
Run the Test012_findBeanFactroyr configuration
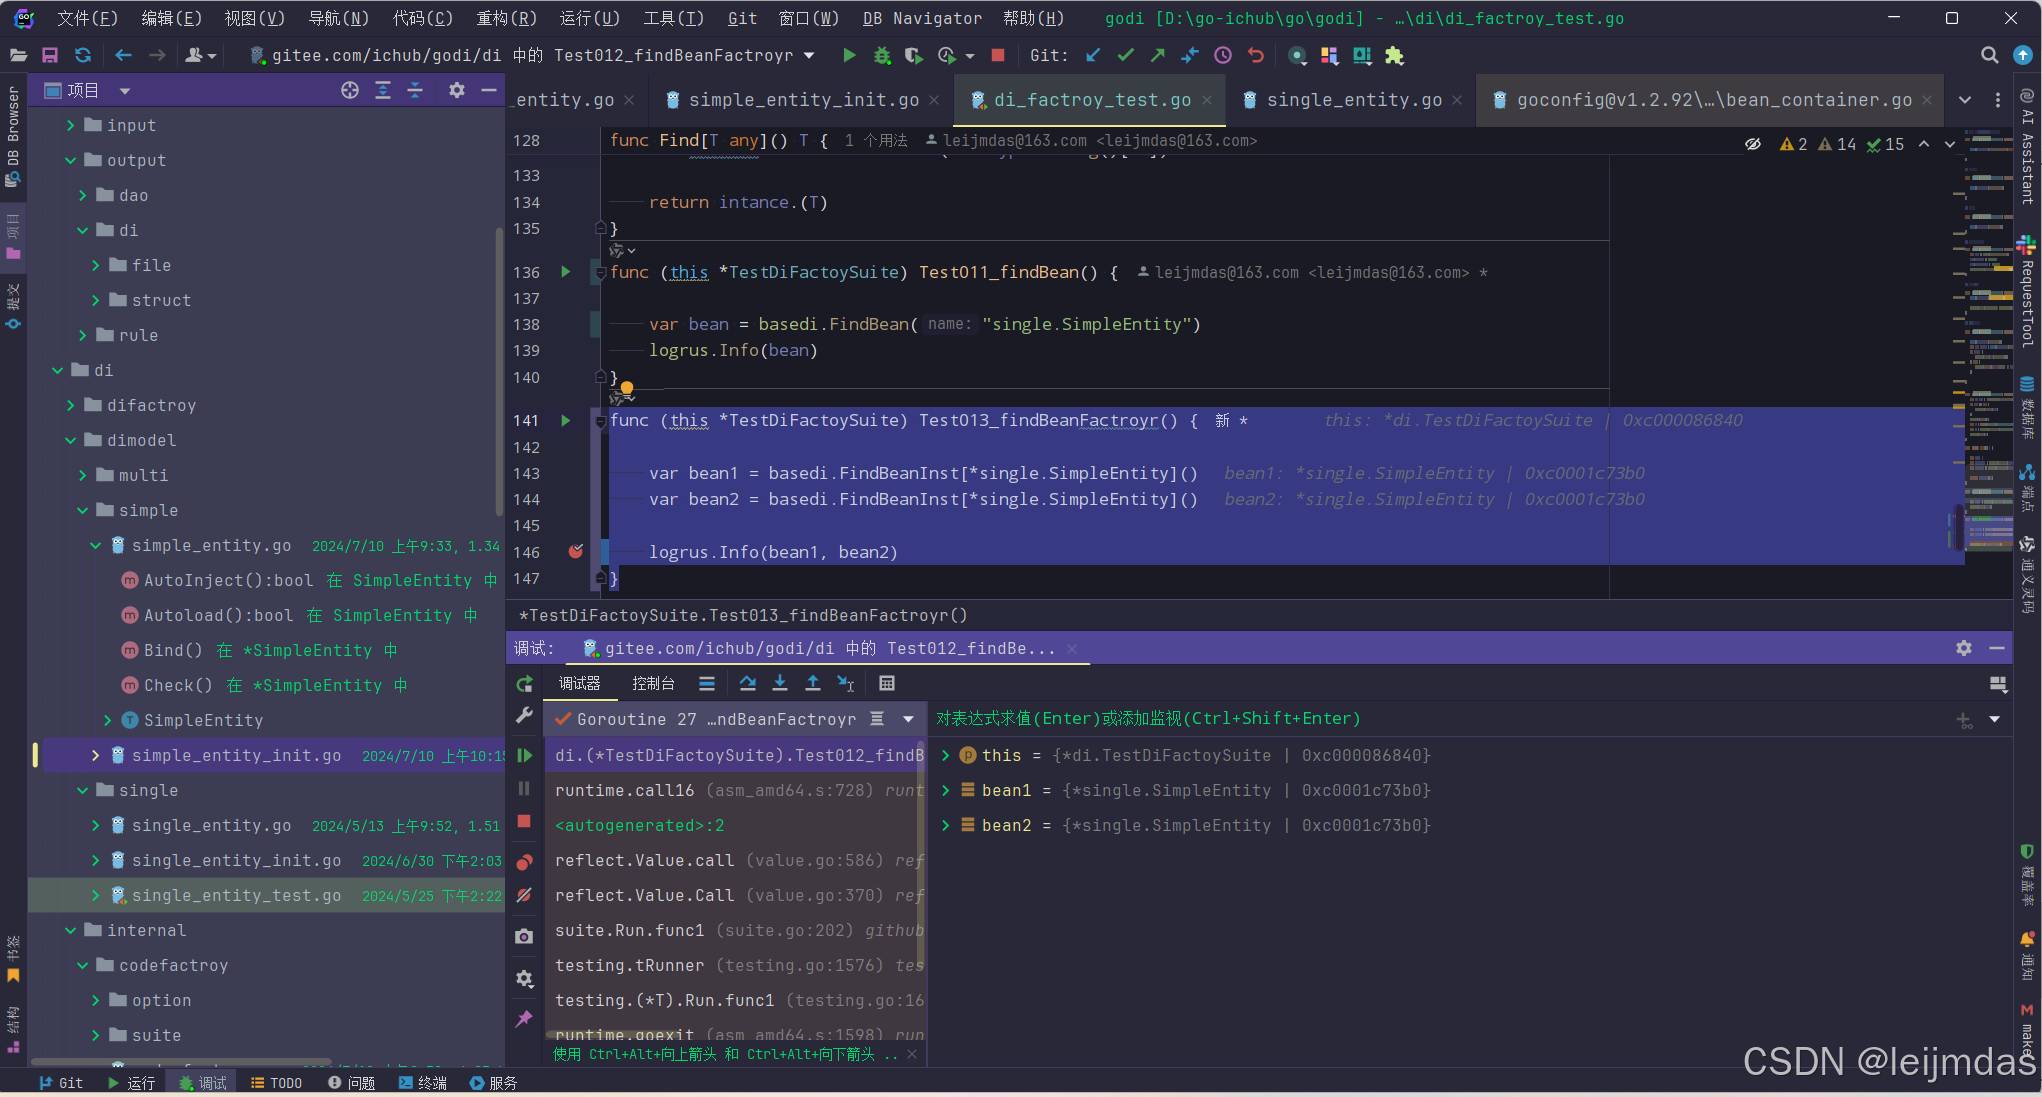849,56
